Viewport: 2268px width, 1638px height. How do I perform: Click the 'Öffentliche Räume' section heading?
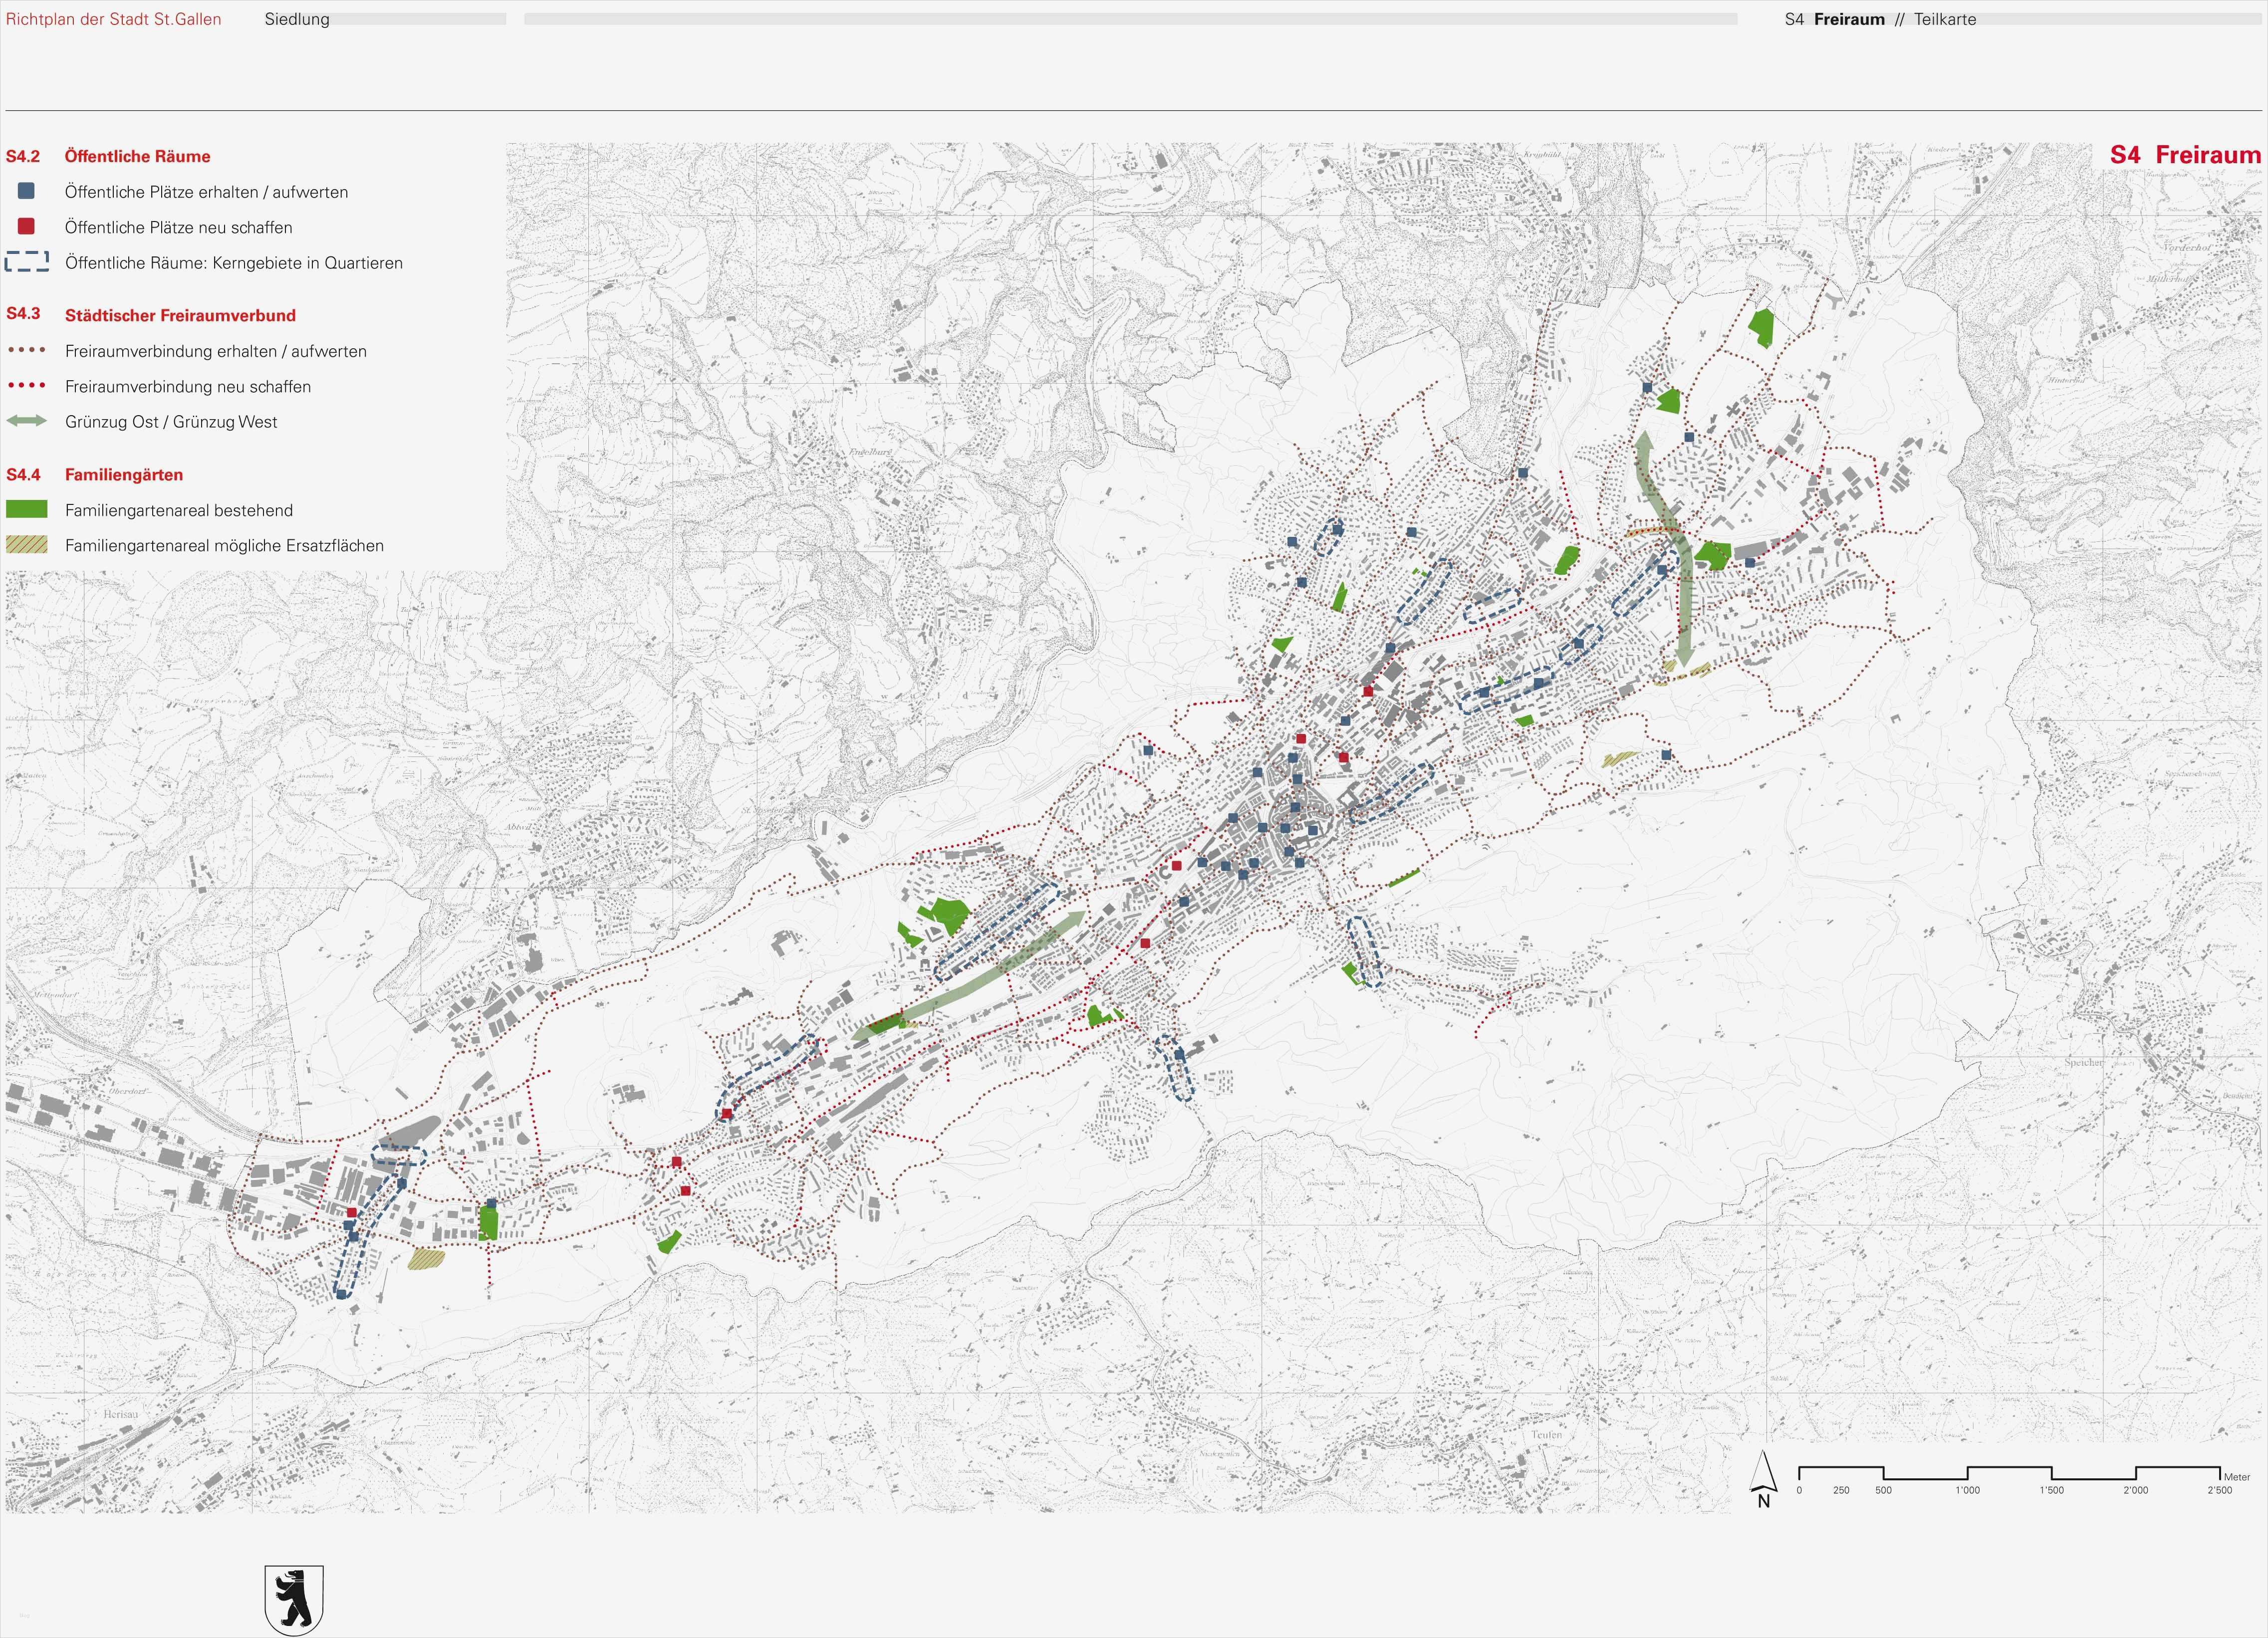coord(137,156)
